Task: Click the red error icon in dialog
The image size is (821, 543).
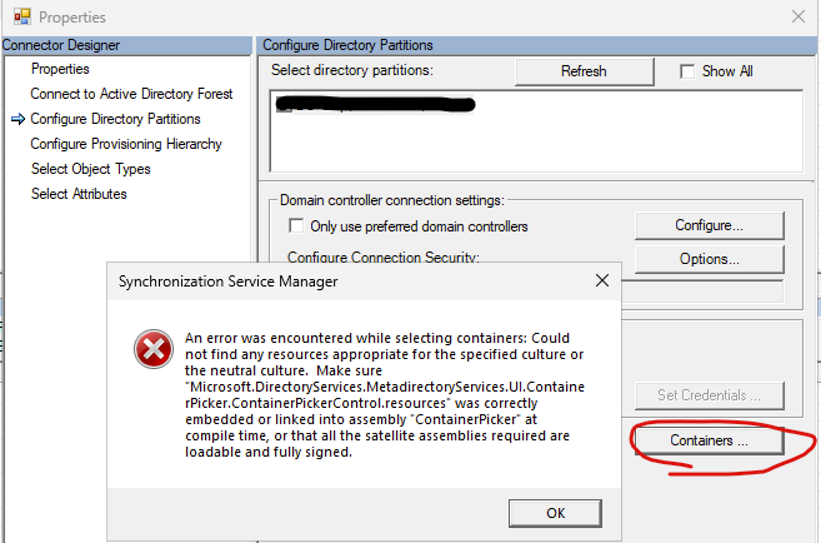Action: 153,349
